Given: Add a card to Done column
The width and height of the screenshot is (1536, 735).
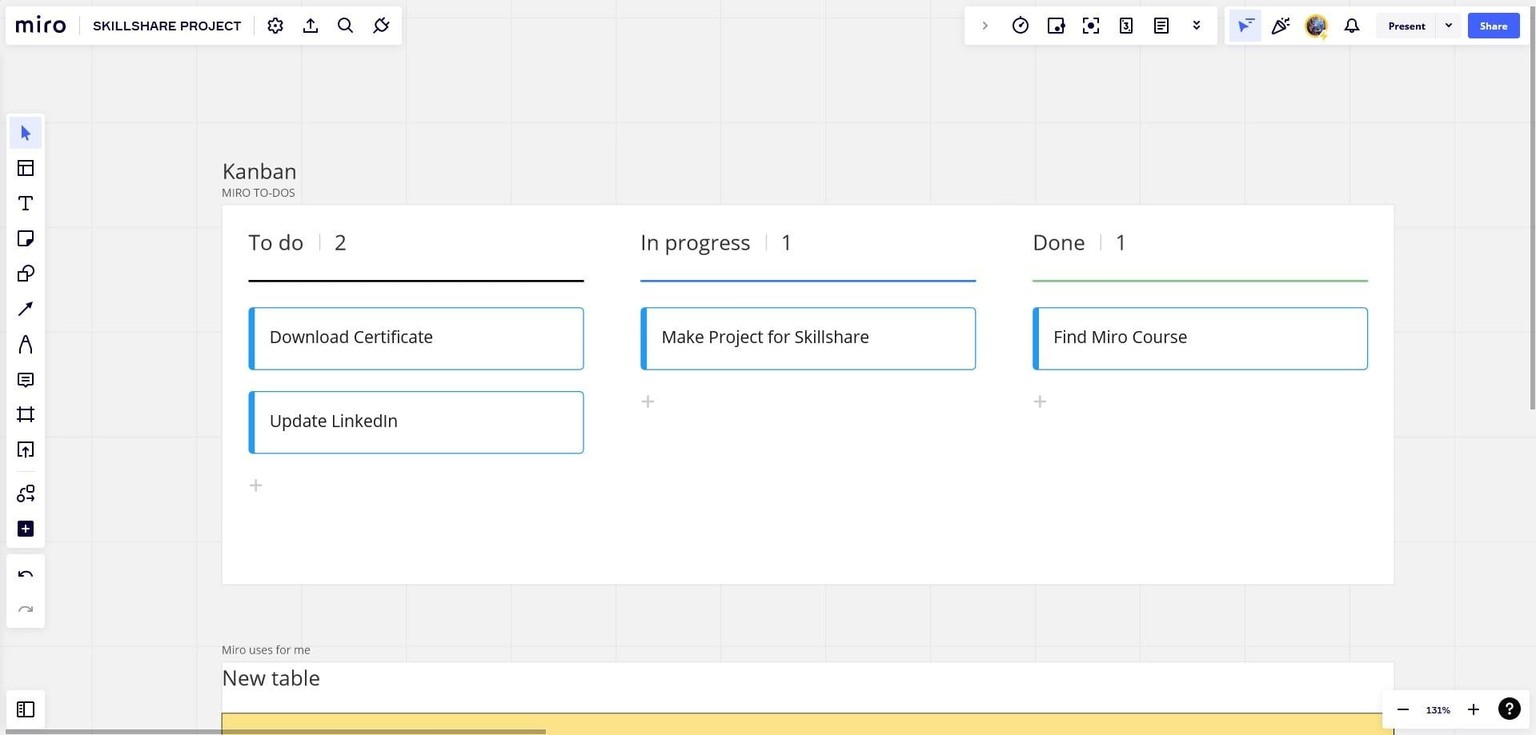Looking at the screenshot, I should pos(1040,401).
